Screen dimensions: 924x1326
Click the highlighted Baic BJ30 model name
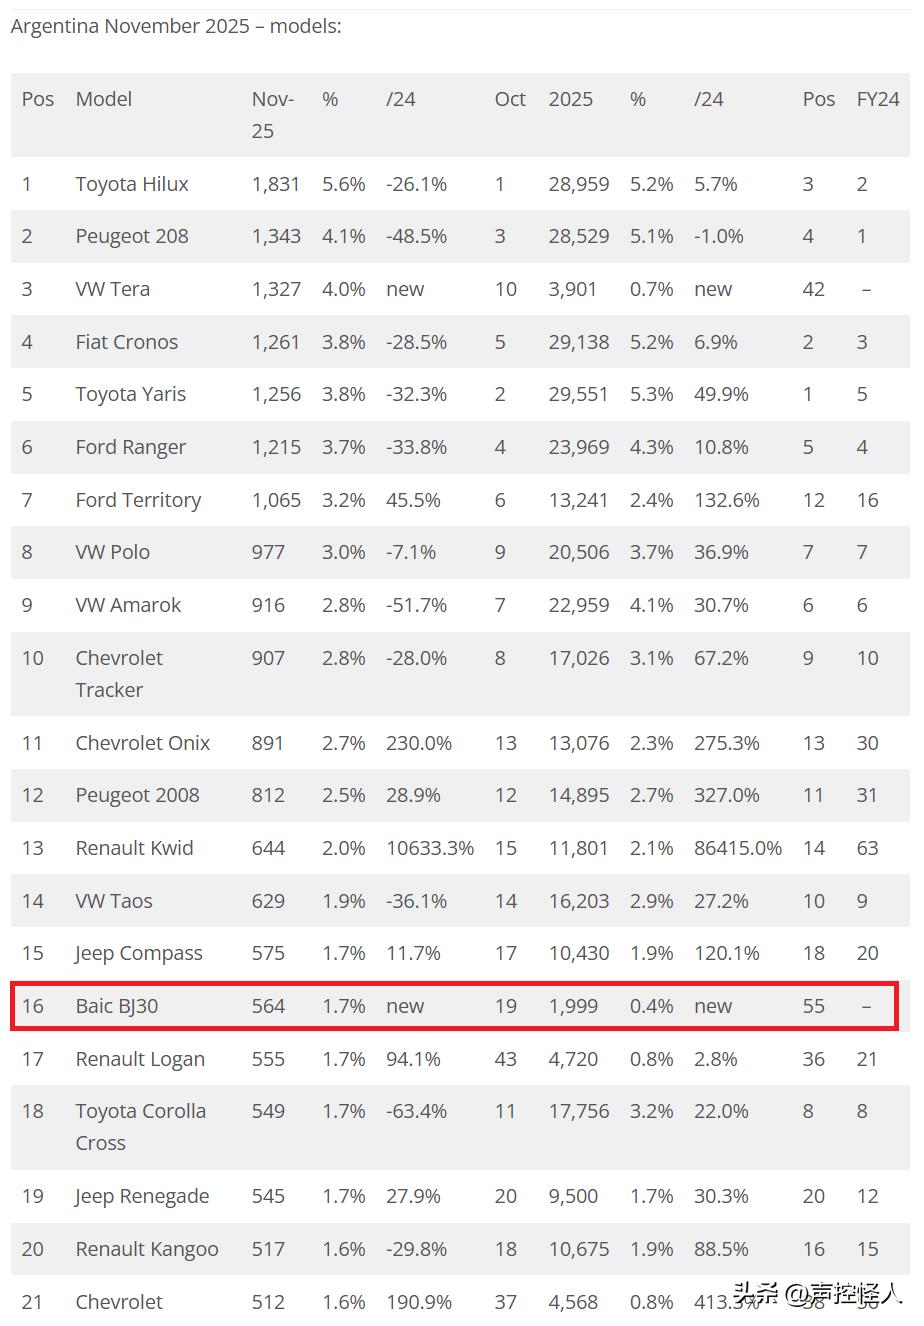[117, 1006]
